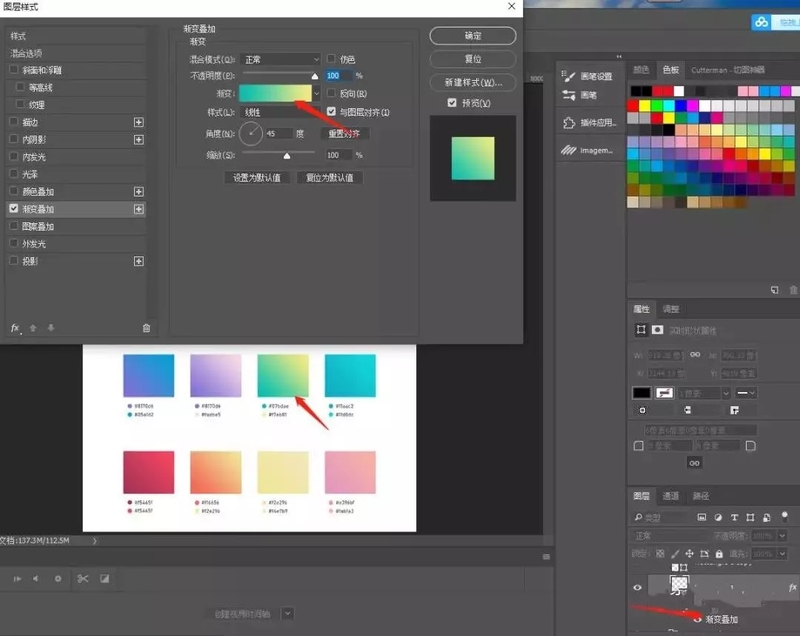Image resolution: width=800 pixels, height=636 pixels.
Task: Click the pixel layer filter icon
Action: (x=702, y=517)
